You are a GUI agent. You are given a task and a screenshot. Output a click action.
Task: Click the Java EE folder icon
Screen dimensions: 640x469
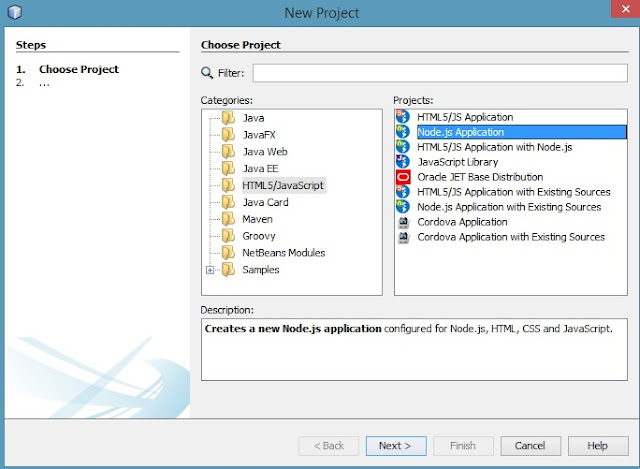coord(228,169)
